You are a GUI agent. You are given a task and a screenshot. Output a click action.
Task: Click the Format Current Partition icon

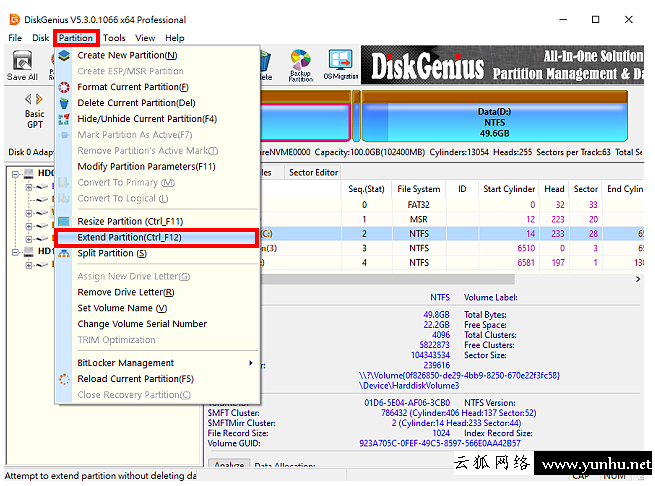pyautogui.click(x=64, y=87)
